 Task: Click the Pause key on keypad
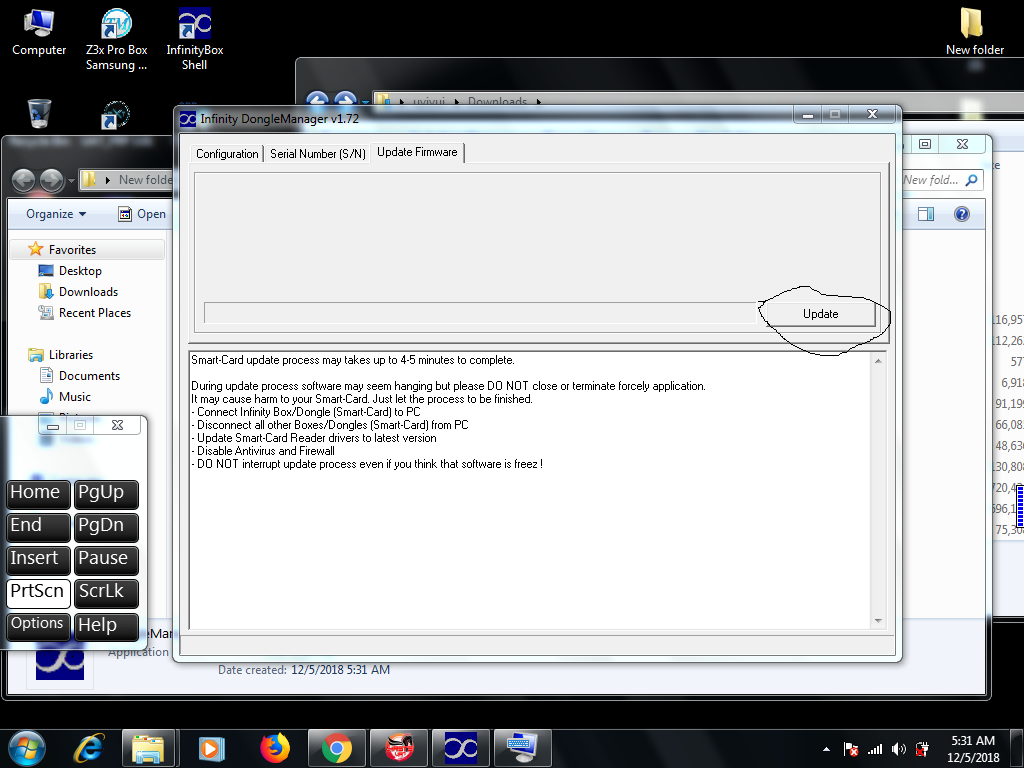point(106,560)
